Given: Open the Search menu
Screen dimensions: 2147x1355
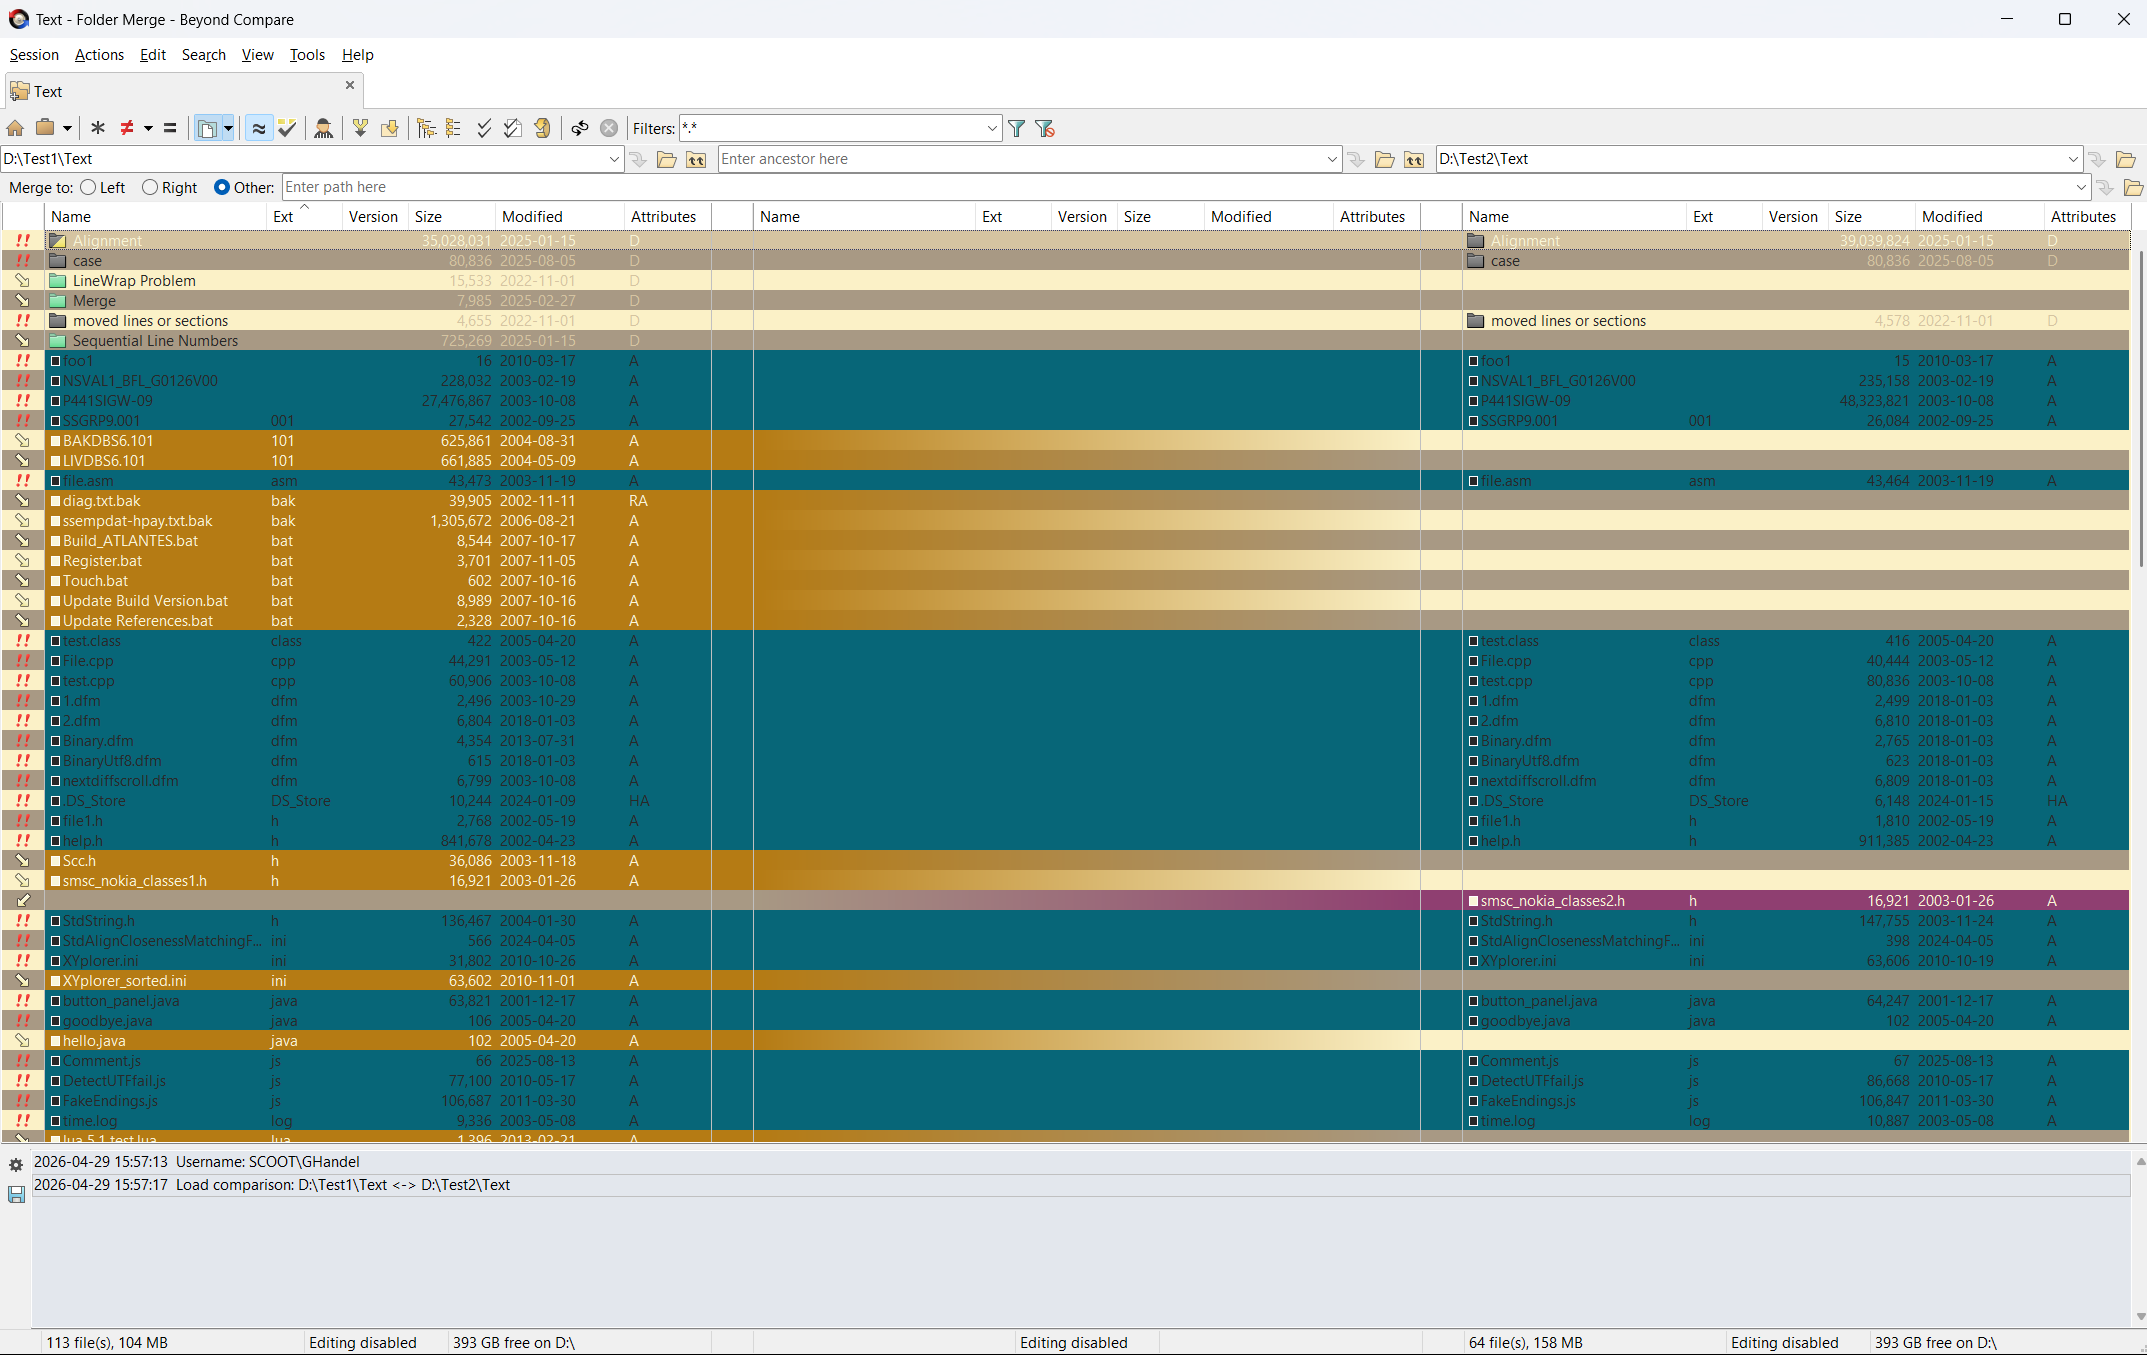Looking at the screenshot, I should pyautogui.click(x=203, y=55).
